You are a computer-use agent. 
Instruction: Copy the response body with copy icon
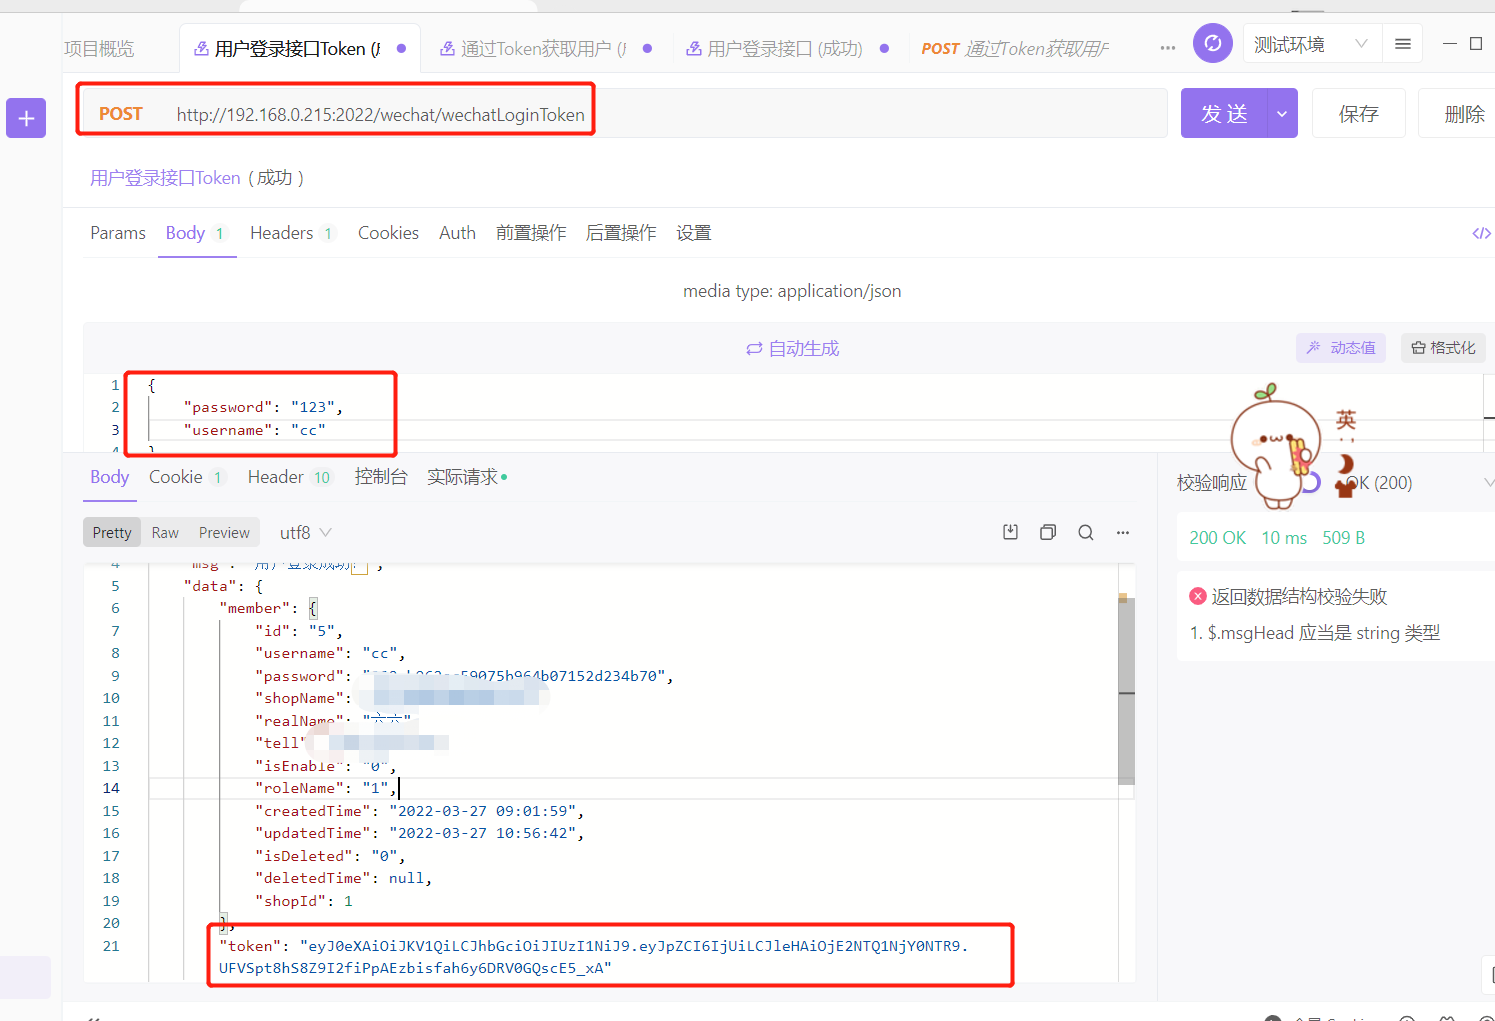tap(1048, 532)
